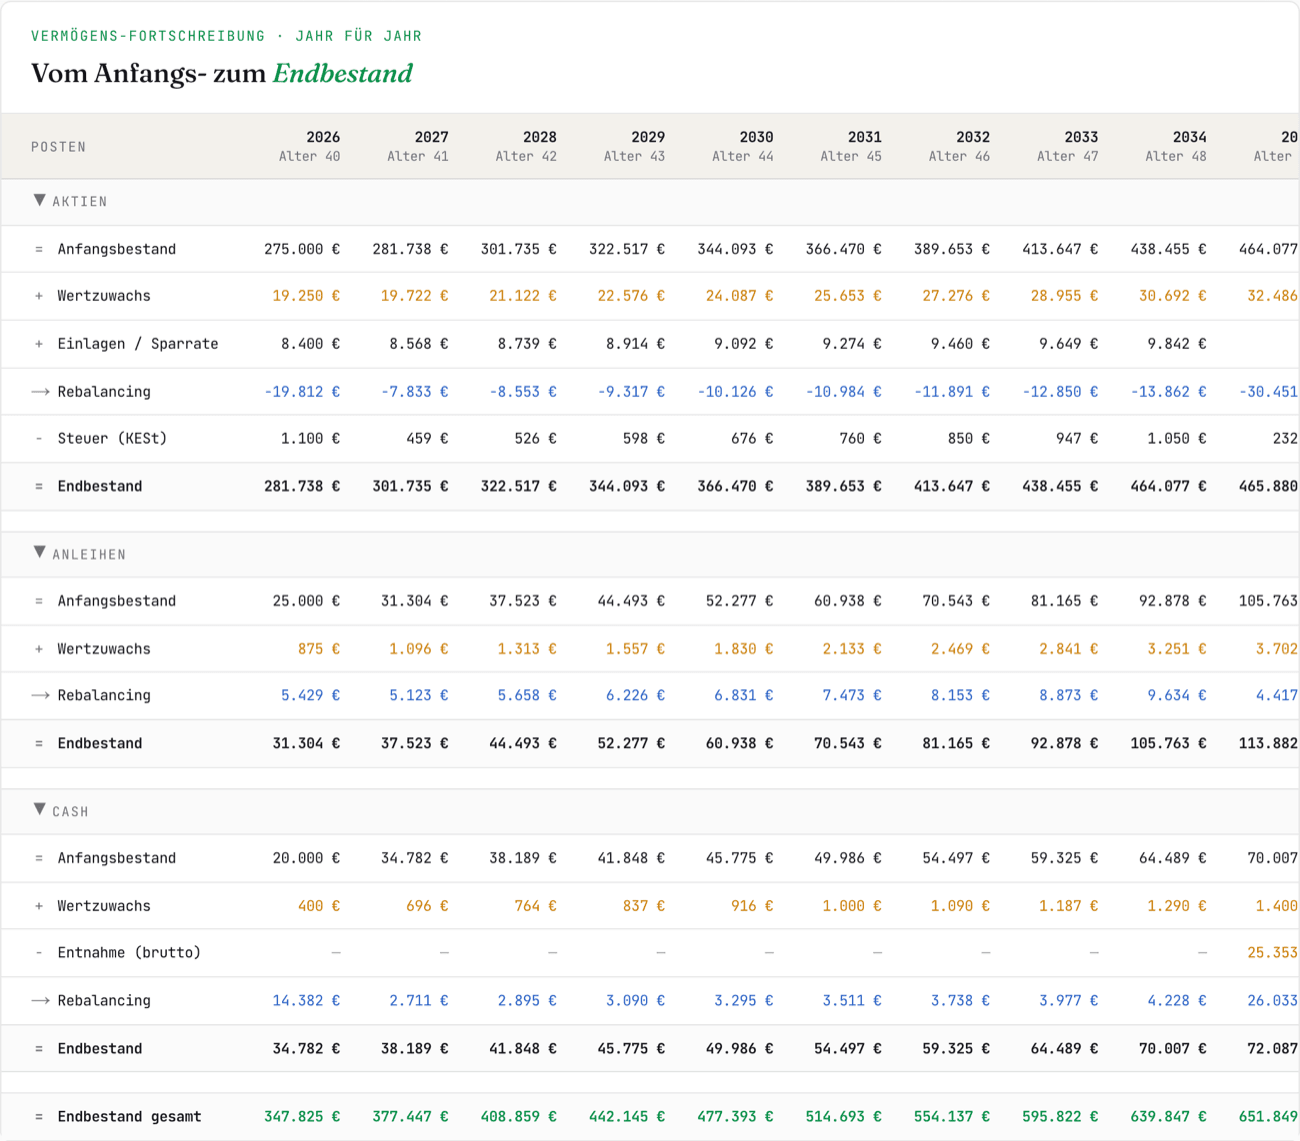Select Cash Rebalancing 4.228 € for 2034
1300x1141 pixels.
click(x=1176, y=1000)
